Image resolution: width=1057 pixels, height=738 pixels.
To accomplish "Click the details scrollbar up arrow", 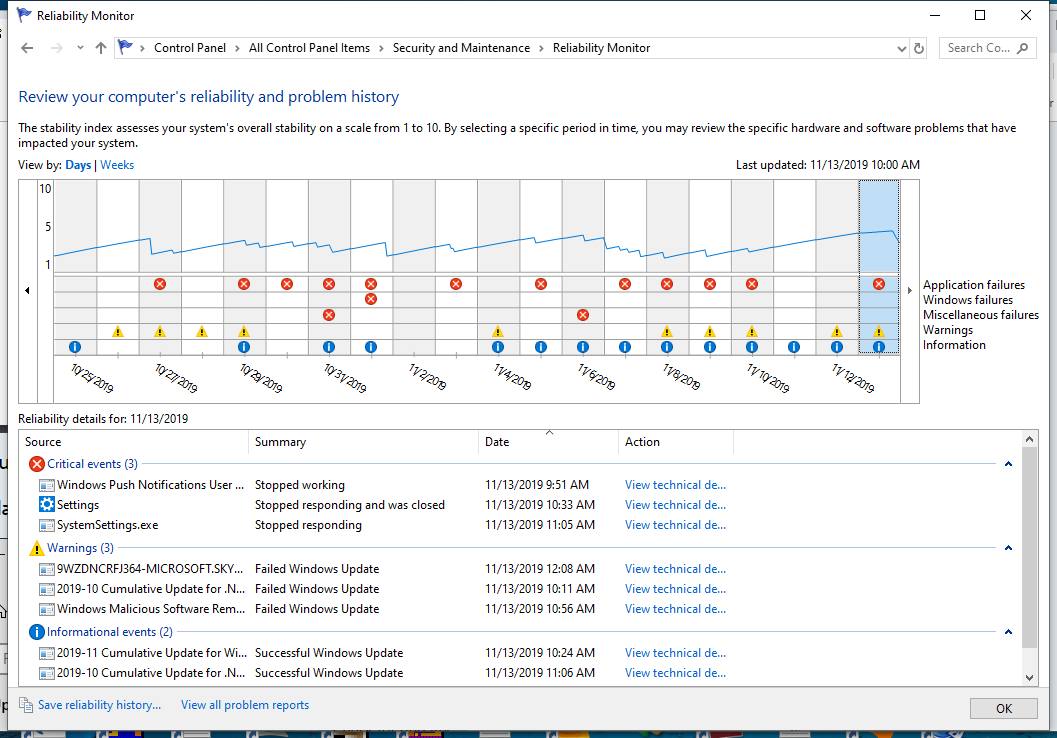I will click(x=1029, y=439).
